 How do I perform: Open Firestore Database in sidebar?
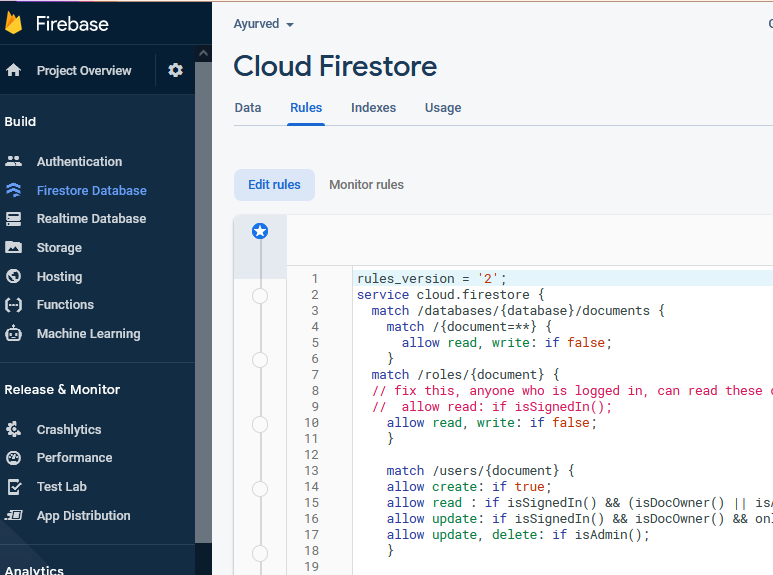pos(92,190)
